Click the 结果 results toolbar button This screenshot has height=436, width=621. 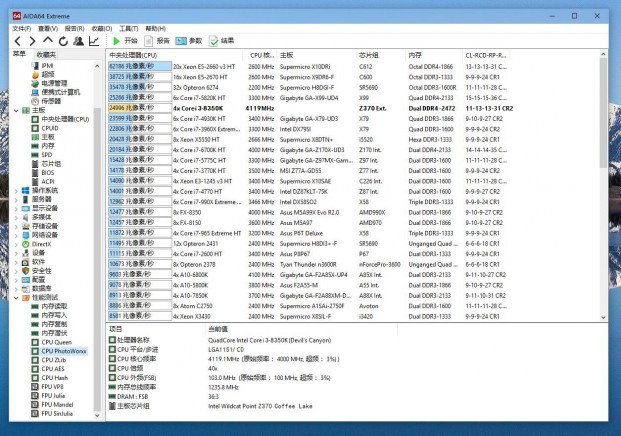221,41
